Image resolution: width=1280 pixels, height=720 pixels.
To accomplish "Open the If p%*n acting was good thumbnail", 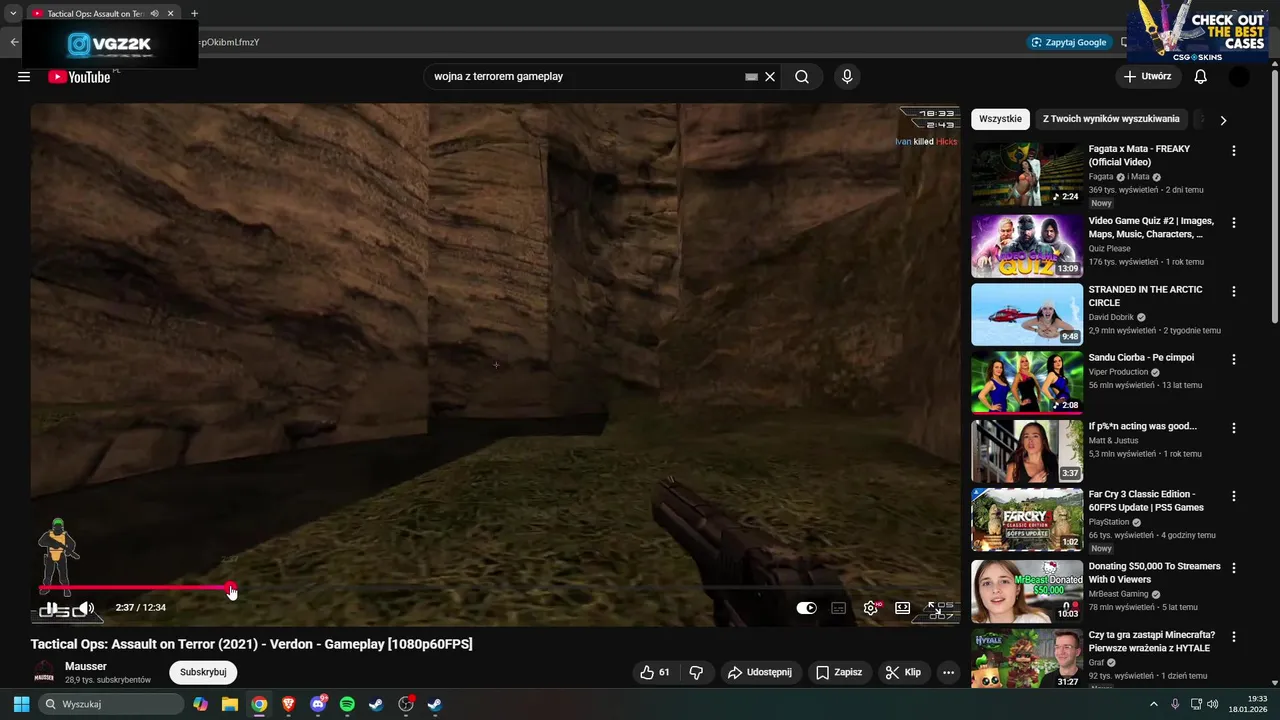I will pos(1027,451).
